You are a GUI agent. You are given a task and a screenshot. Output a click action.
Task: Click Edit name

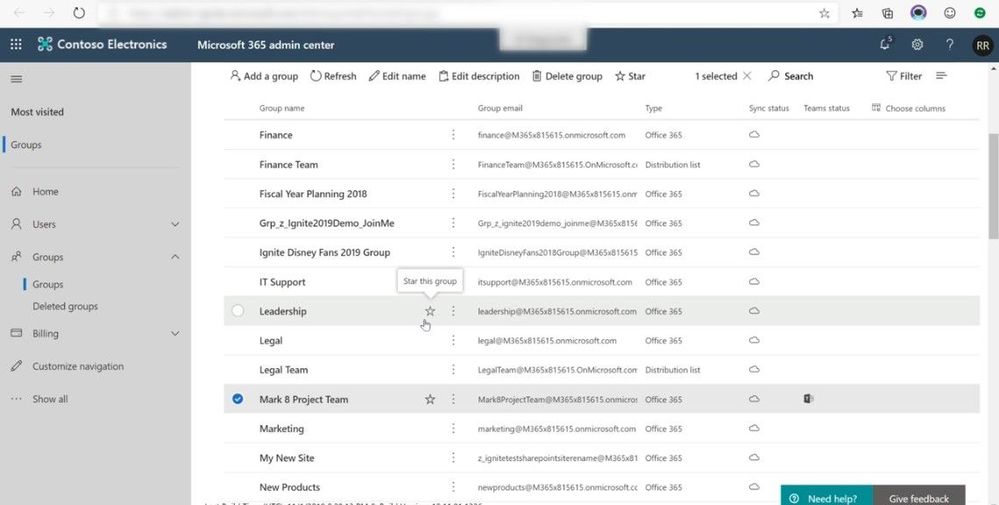click(397, 76)
